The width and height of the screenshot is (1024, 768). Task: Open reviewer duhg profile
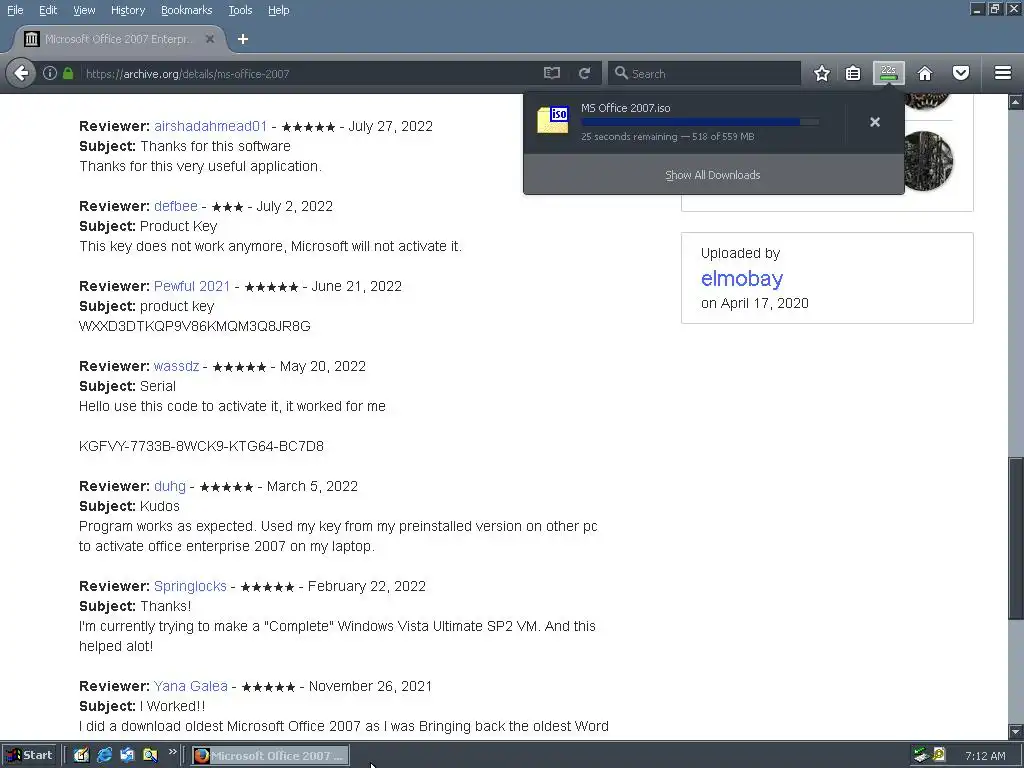coord(170,486)
